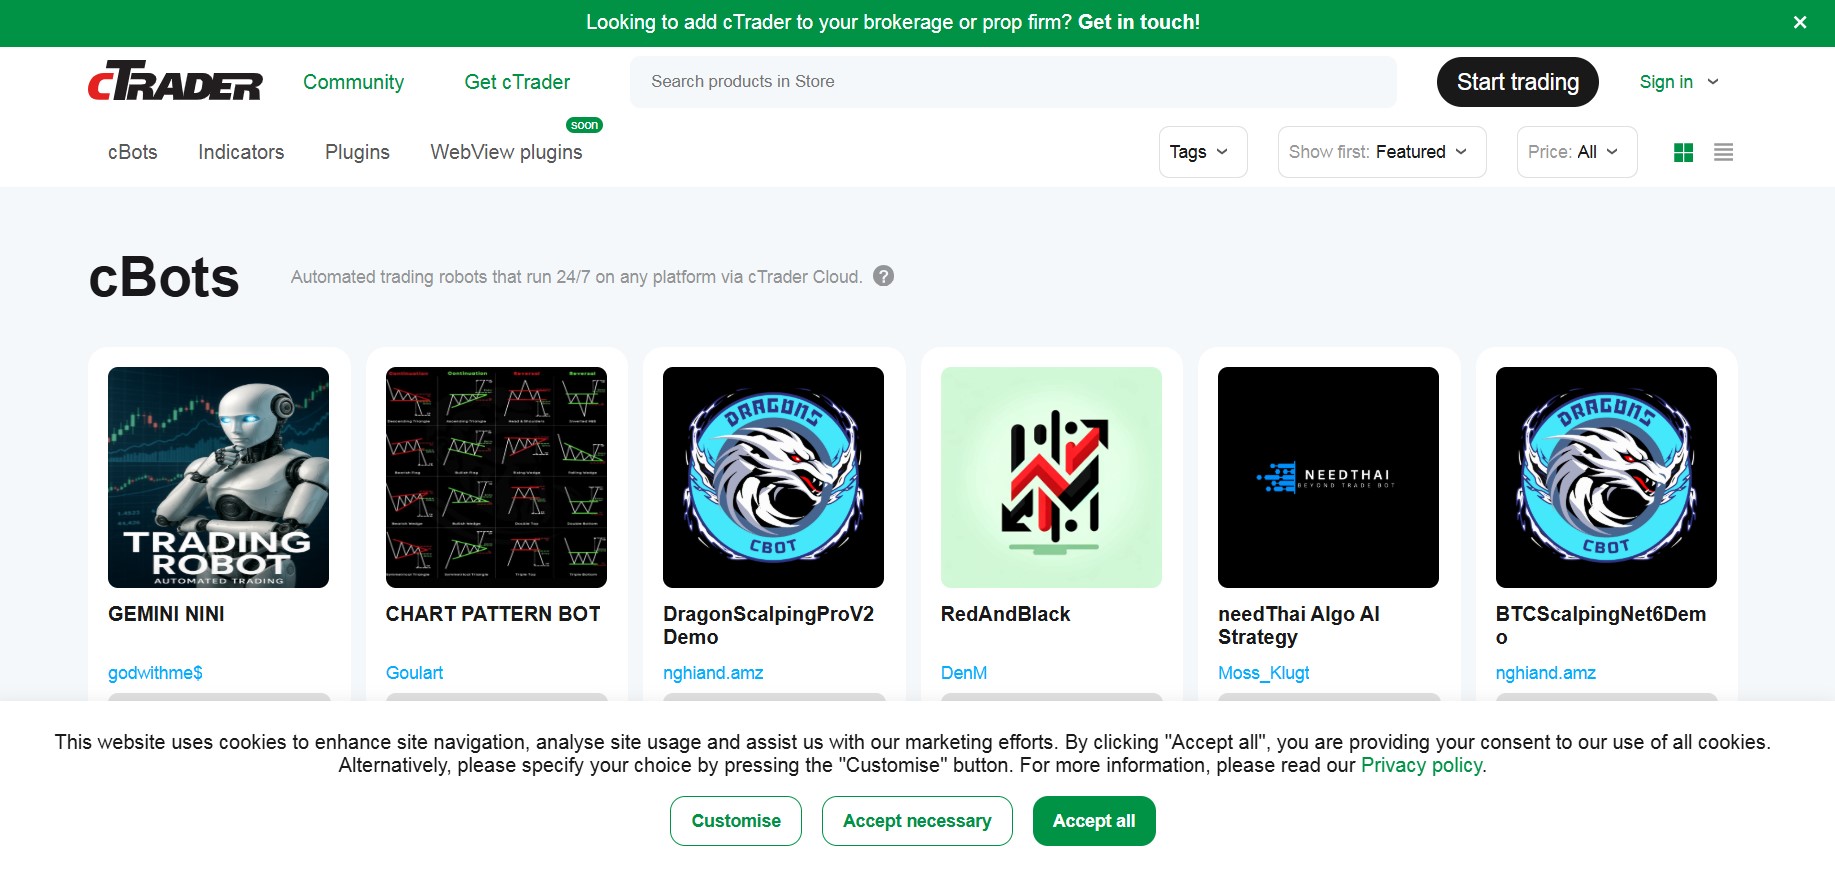
Task: Switch to list view layout
Action: pyautogui.click(x=1723, y=152)
